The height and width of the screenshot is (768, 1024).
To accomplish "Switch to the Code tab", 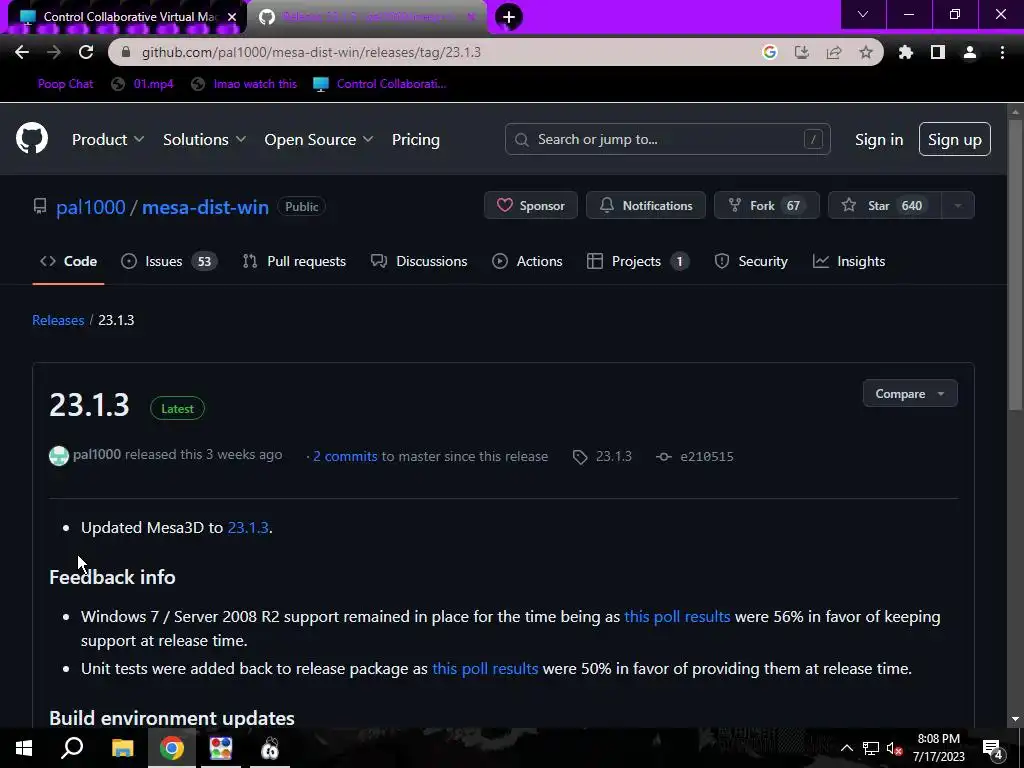I will (x=69, y=261).
